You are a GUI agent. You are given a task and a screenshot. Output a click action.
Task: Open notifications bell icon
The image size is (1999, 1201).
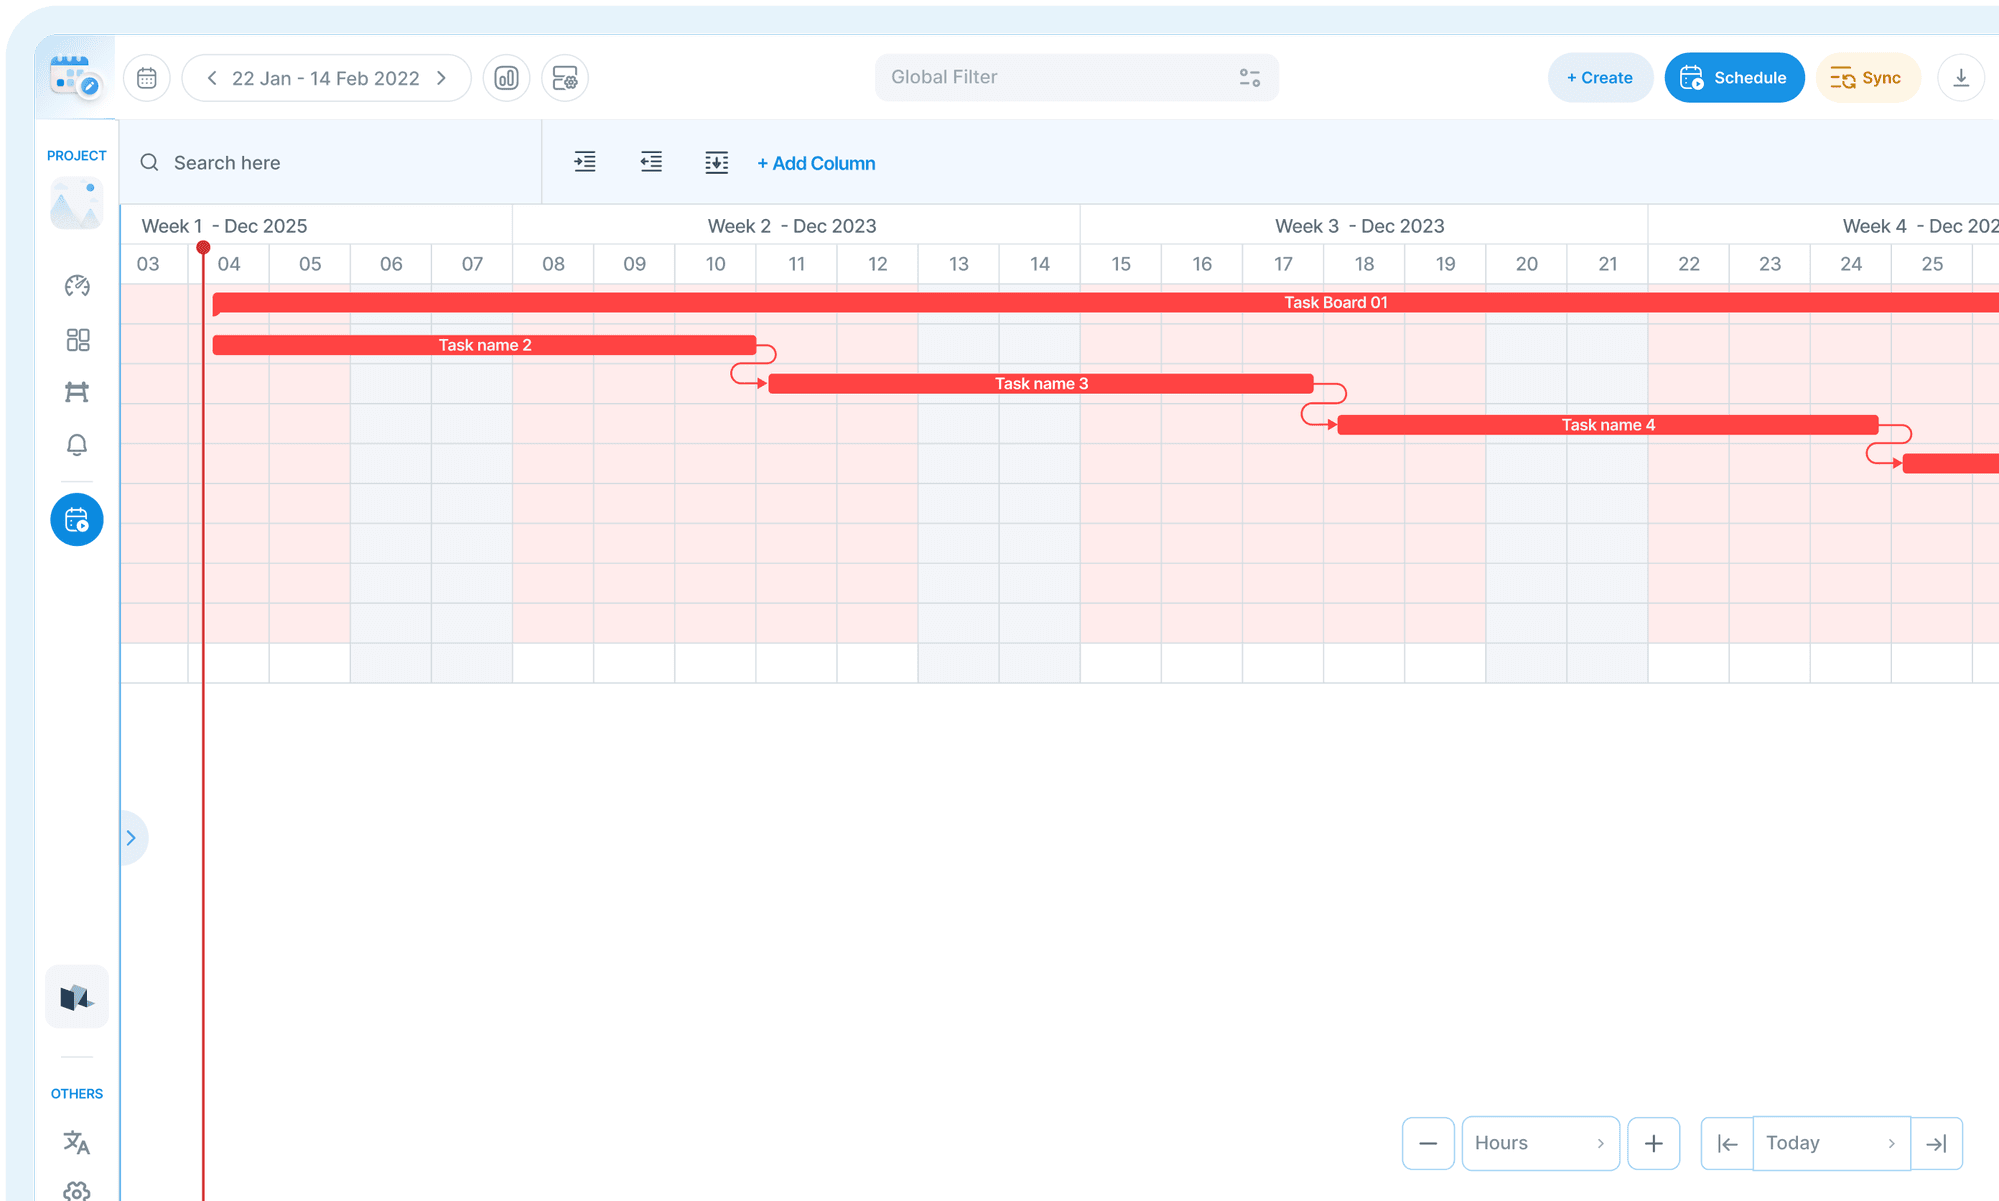click(77, 445)
